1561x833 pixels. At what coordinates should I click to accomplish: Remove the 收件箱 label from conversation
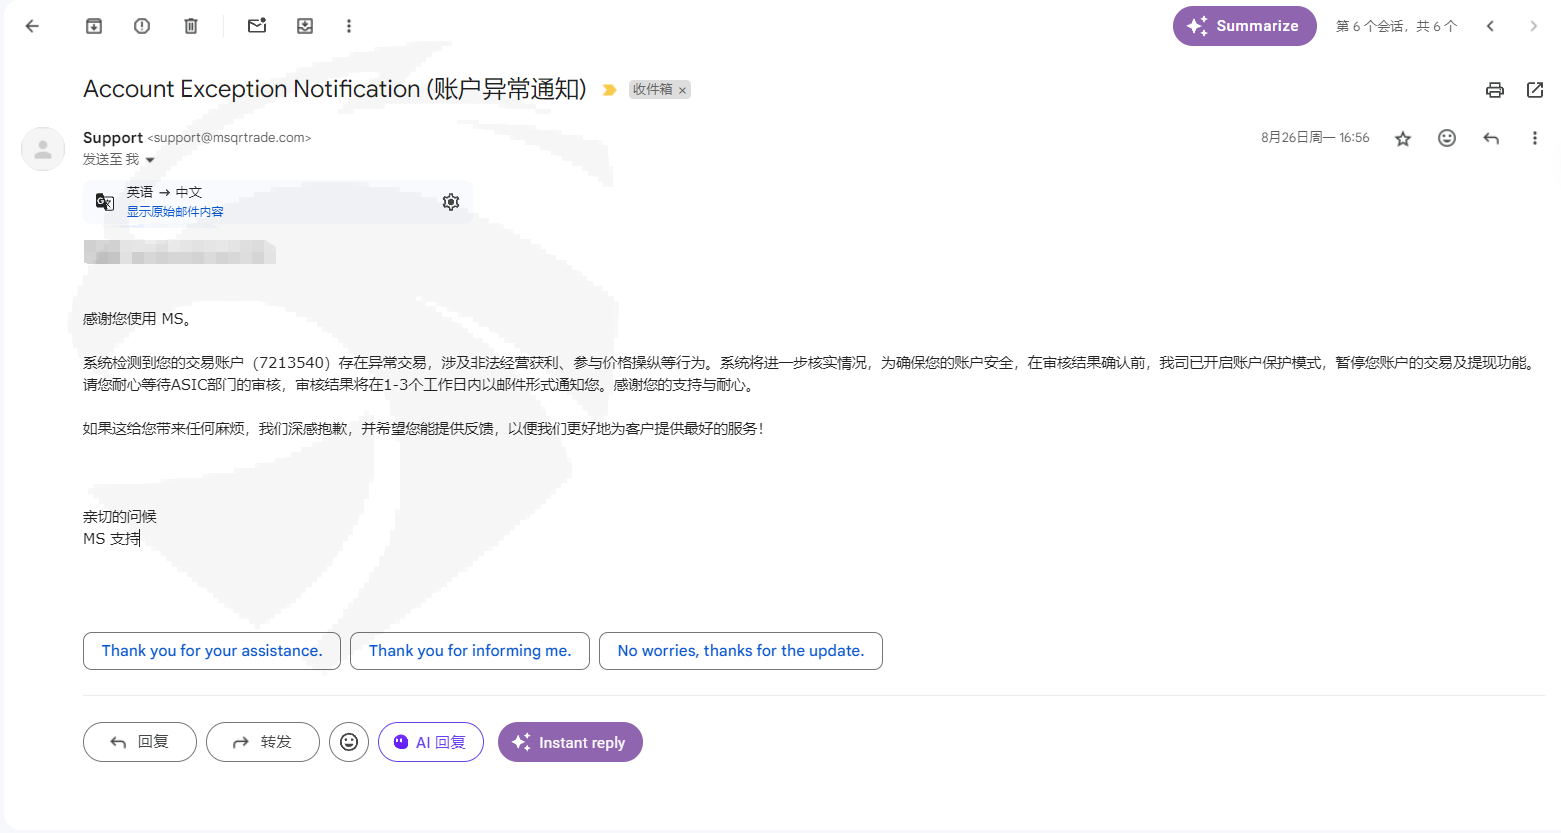coord(683,90)
